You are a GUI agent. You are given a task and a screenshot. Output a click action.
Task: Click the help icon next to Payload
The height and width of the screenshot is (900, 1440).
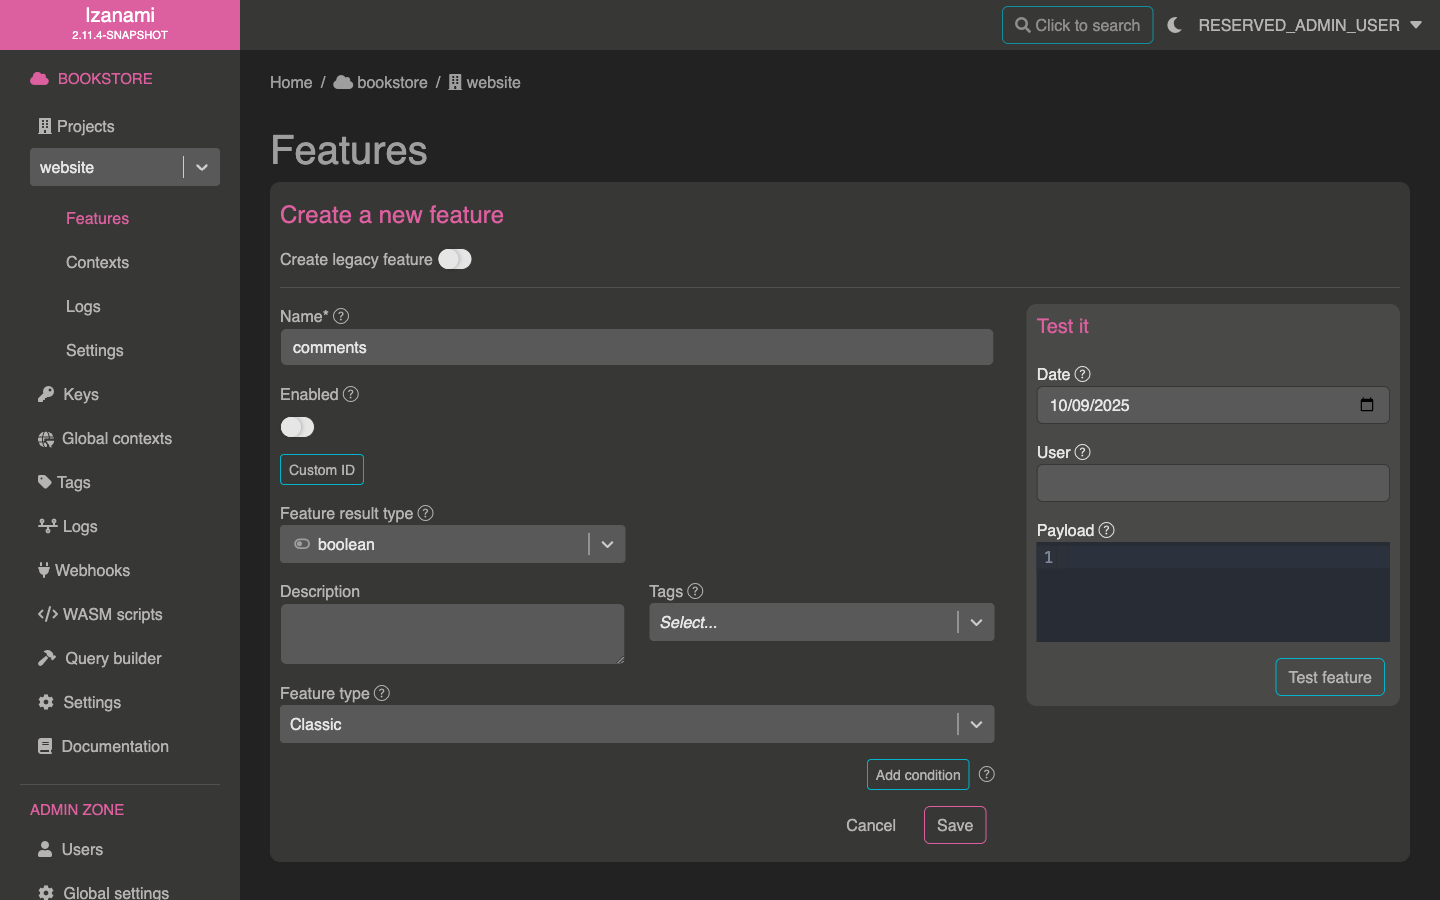(1106, 530)
